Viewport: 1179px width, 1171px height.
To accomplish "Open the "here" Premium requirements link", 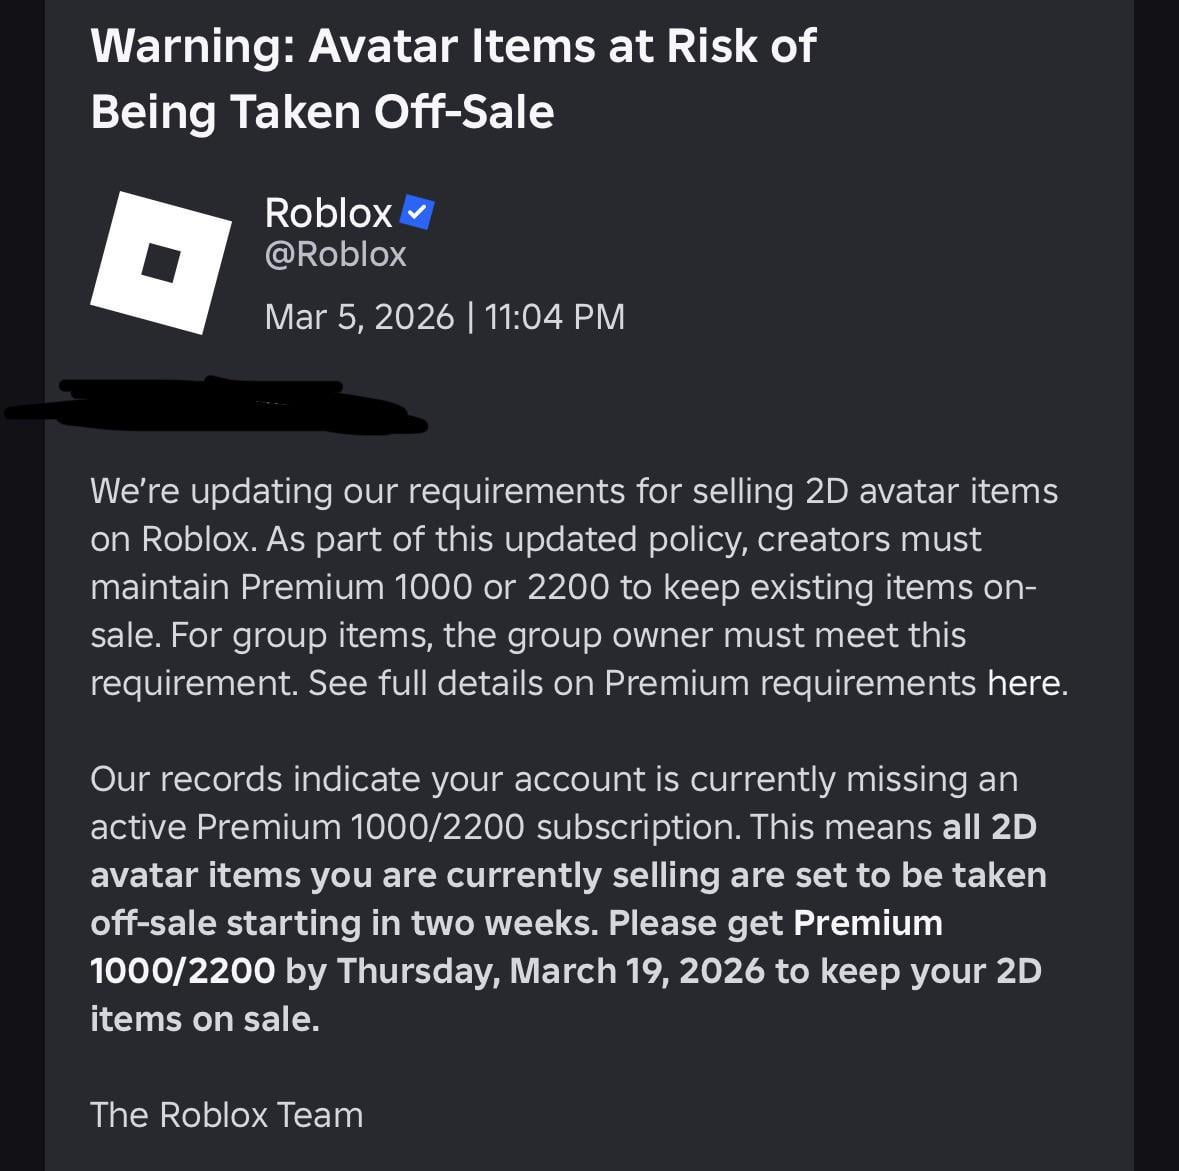I will point(1023,683).
